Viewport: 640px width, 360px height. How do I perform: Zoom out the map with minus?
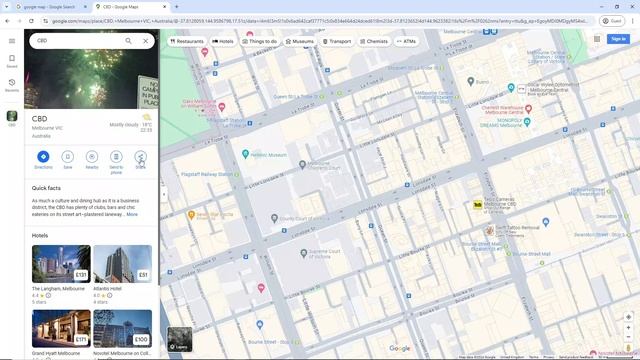coord(629,337)
